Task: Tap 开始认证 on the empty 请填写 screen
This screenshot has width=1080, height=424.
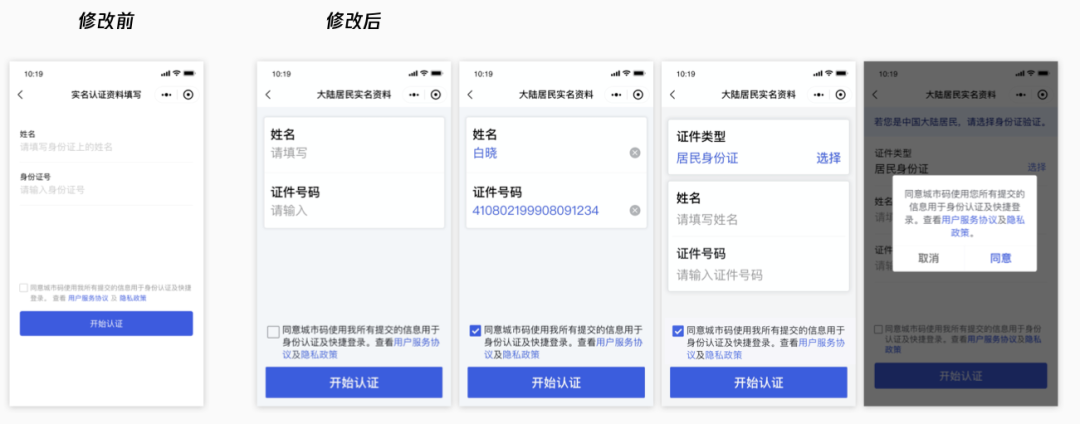Action: [x=354, y=383]
